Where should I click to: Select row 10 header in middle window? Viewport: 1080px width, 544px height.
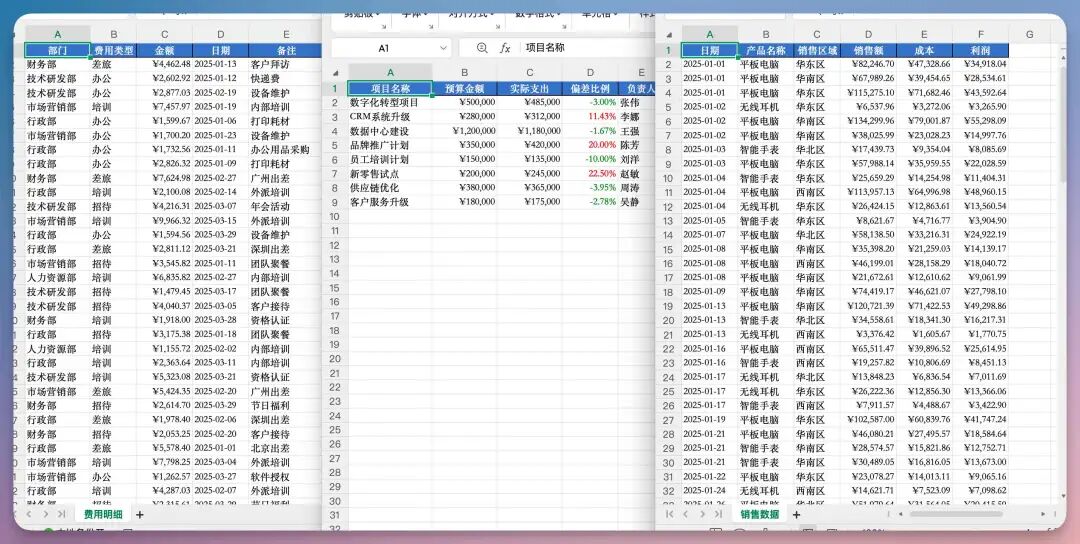pyautogui.click(x=335, y=217)
